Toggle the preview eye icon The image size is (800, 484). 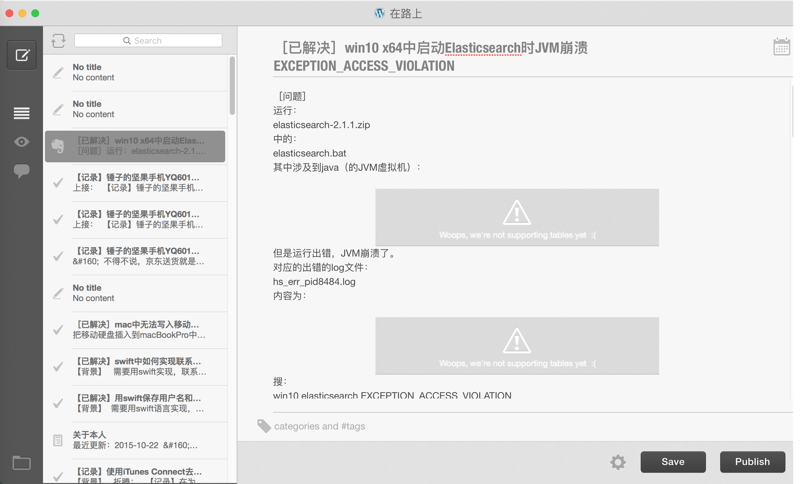coord(21,142)
